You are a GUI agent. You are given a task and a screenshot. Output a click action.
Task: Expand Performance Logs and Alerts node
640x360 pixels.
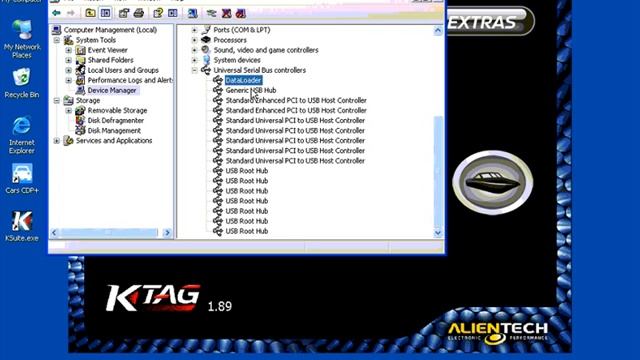point(69,80)
